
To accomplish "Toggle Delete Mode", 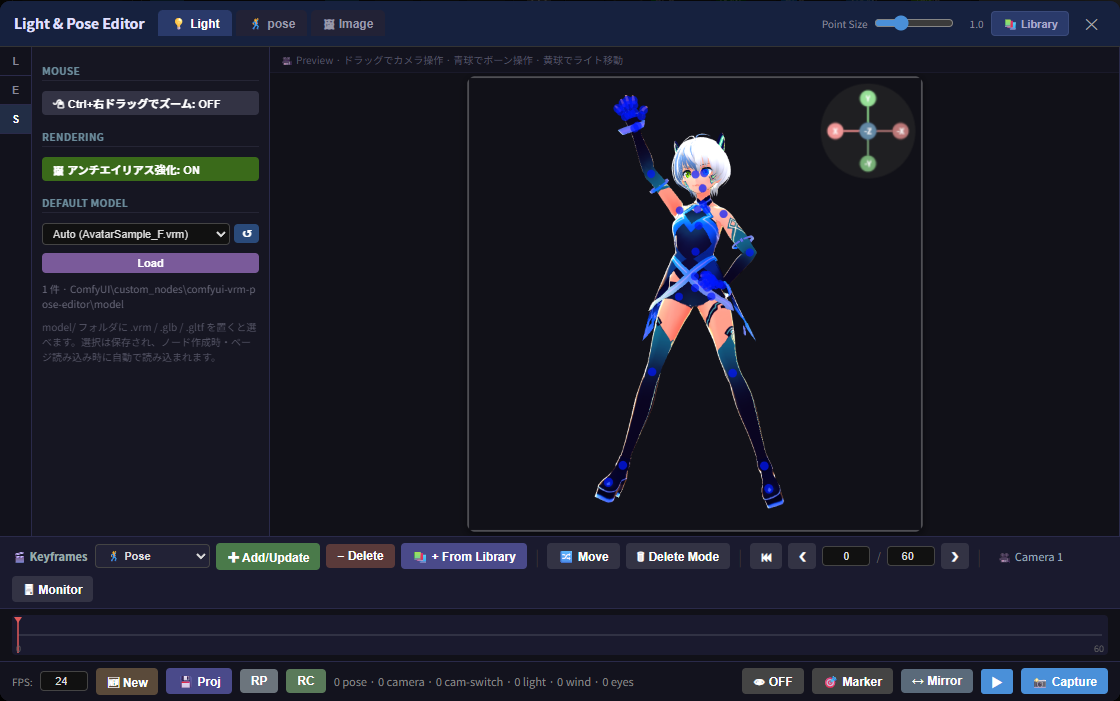I will click(678, 557).
